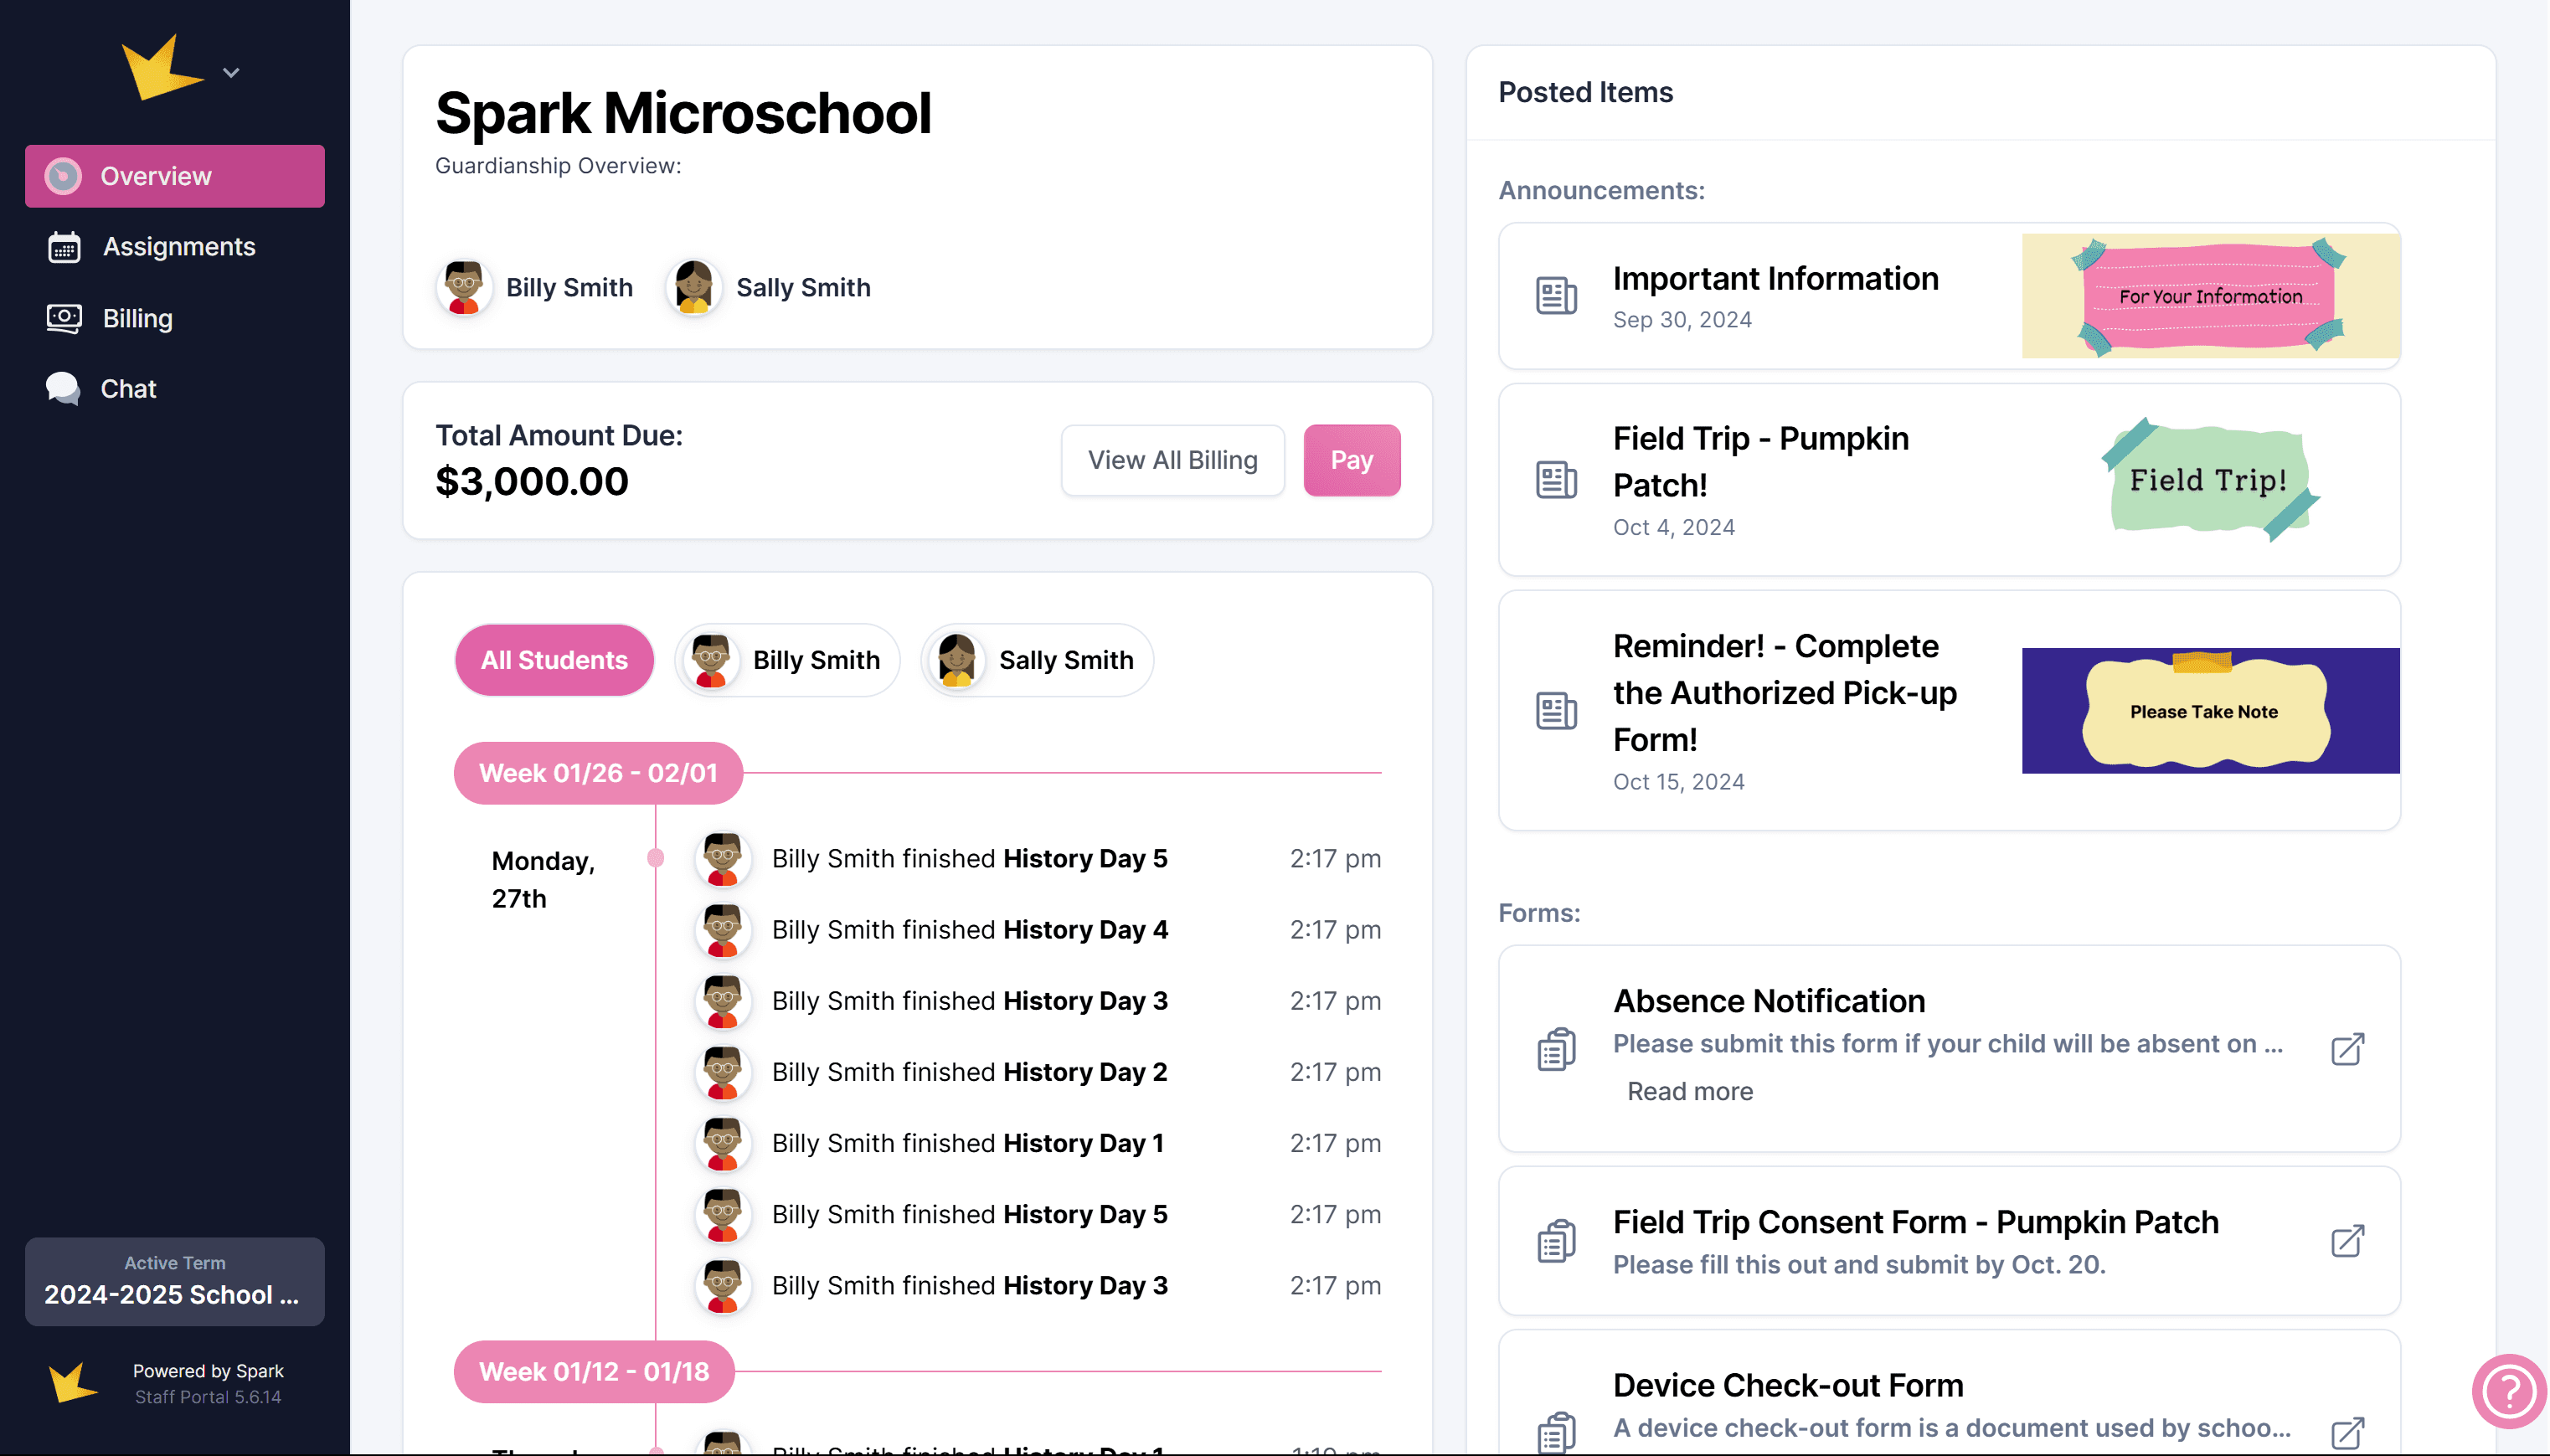Go to Assignments in the sidebar
Screen dimensions: 2550x1456
[x=179, y=247]
